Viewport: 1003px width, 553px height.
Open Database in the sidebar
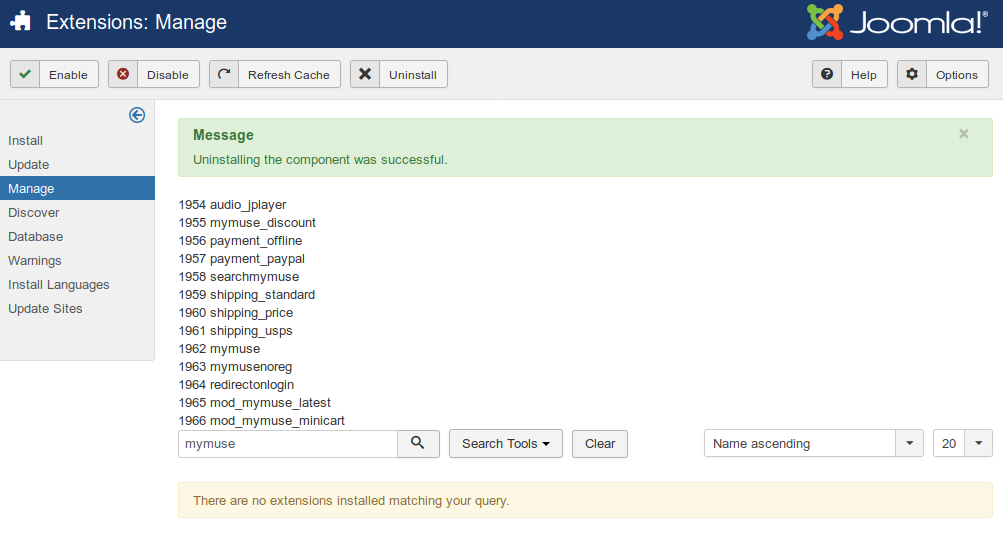click(36, 237)
